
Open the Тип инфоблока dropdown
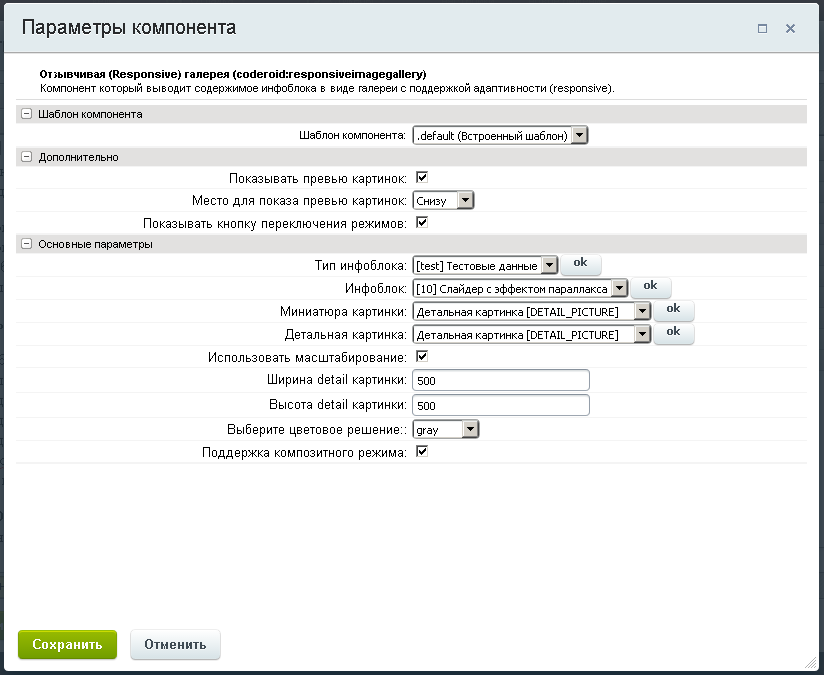(484, 265)
